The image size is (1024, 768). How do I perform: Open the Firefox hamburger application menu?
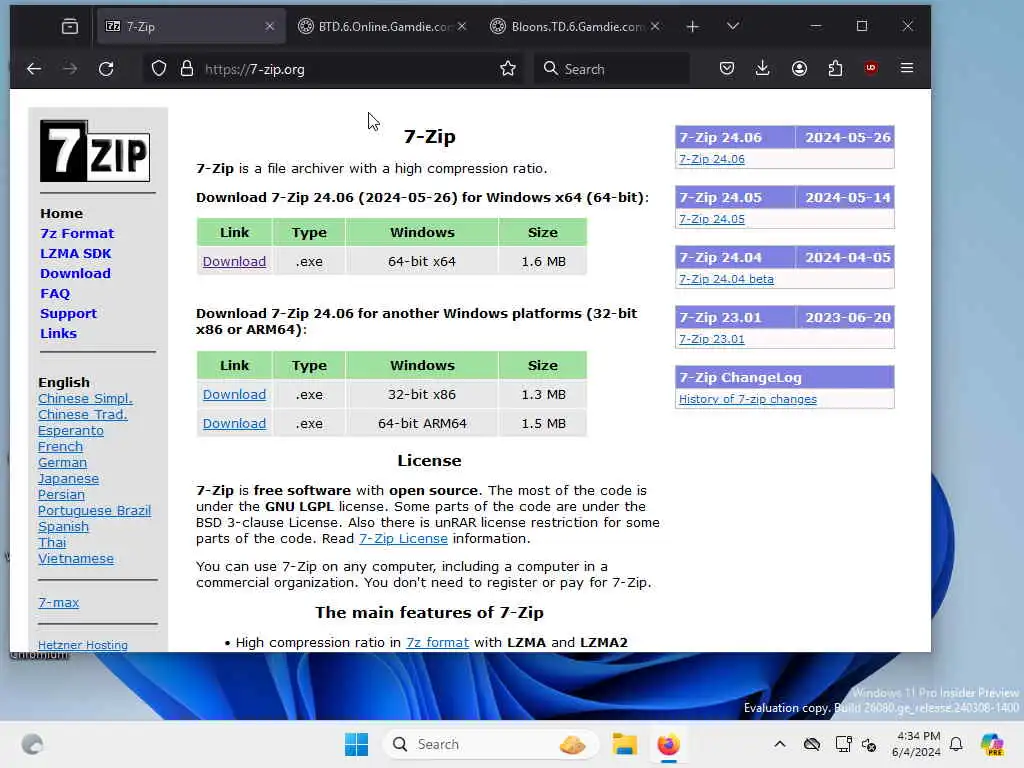907,68
